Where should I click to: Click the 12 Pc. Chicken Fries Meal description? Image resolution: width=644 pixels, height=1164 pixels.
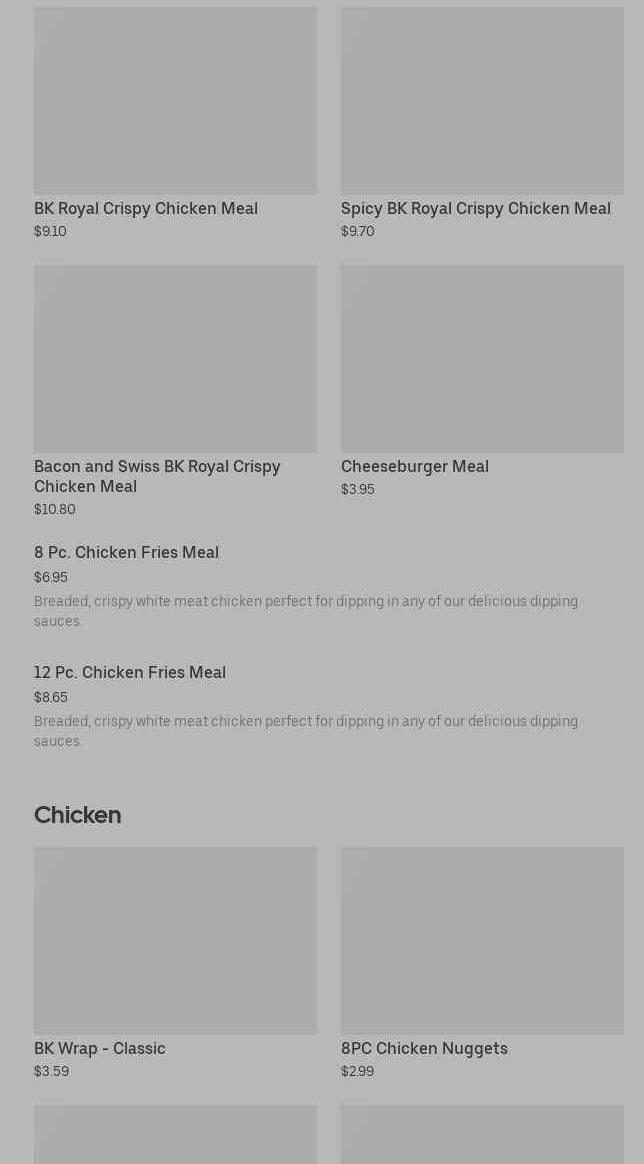point(305,731)
